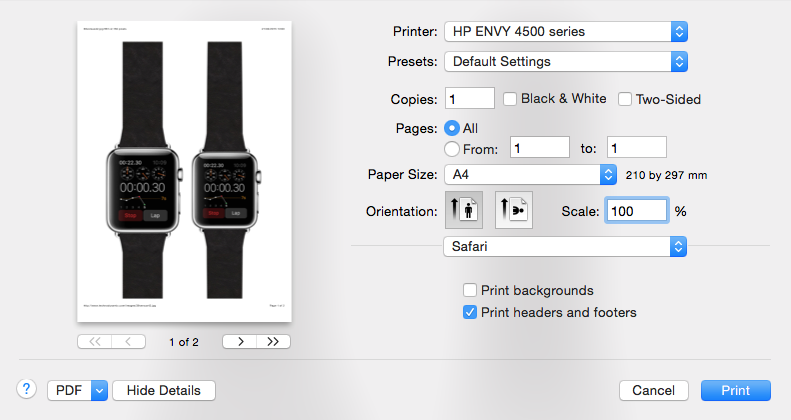Jump to last preview page arrow
This screenshot has width=791, height=420.
tap(273, 341)
